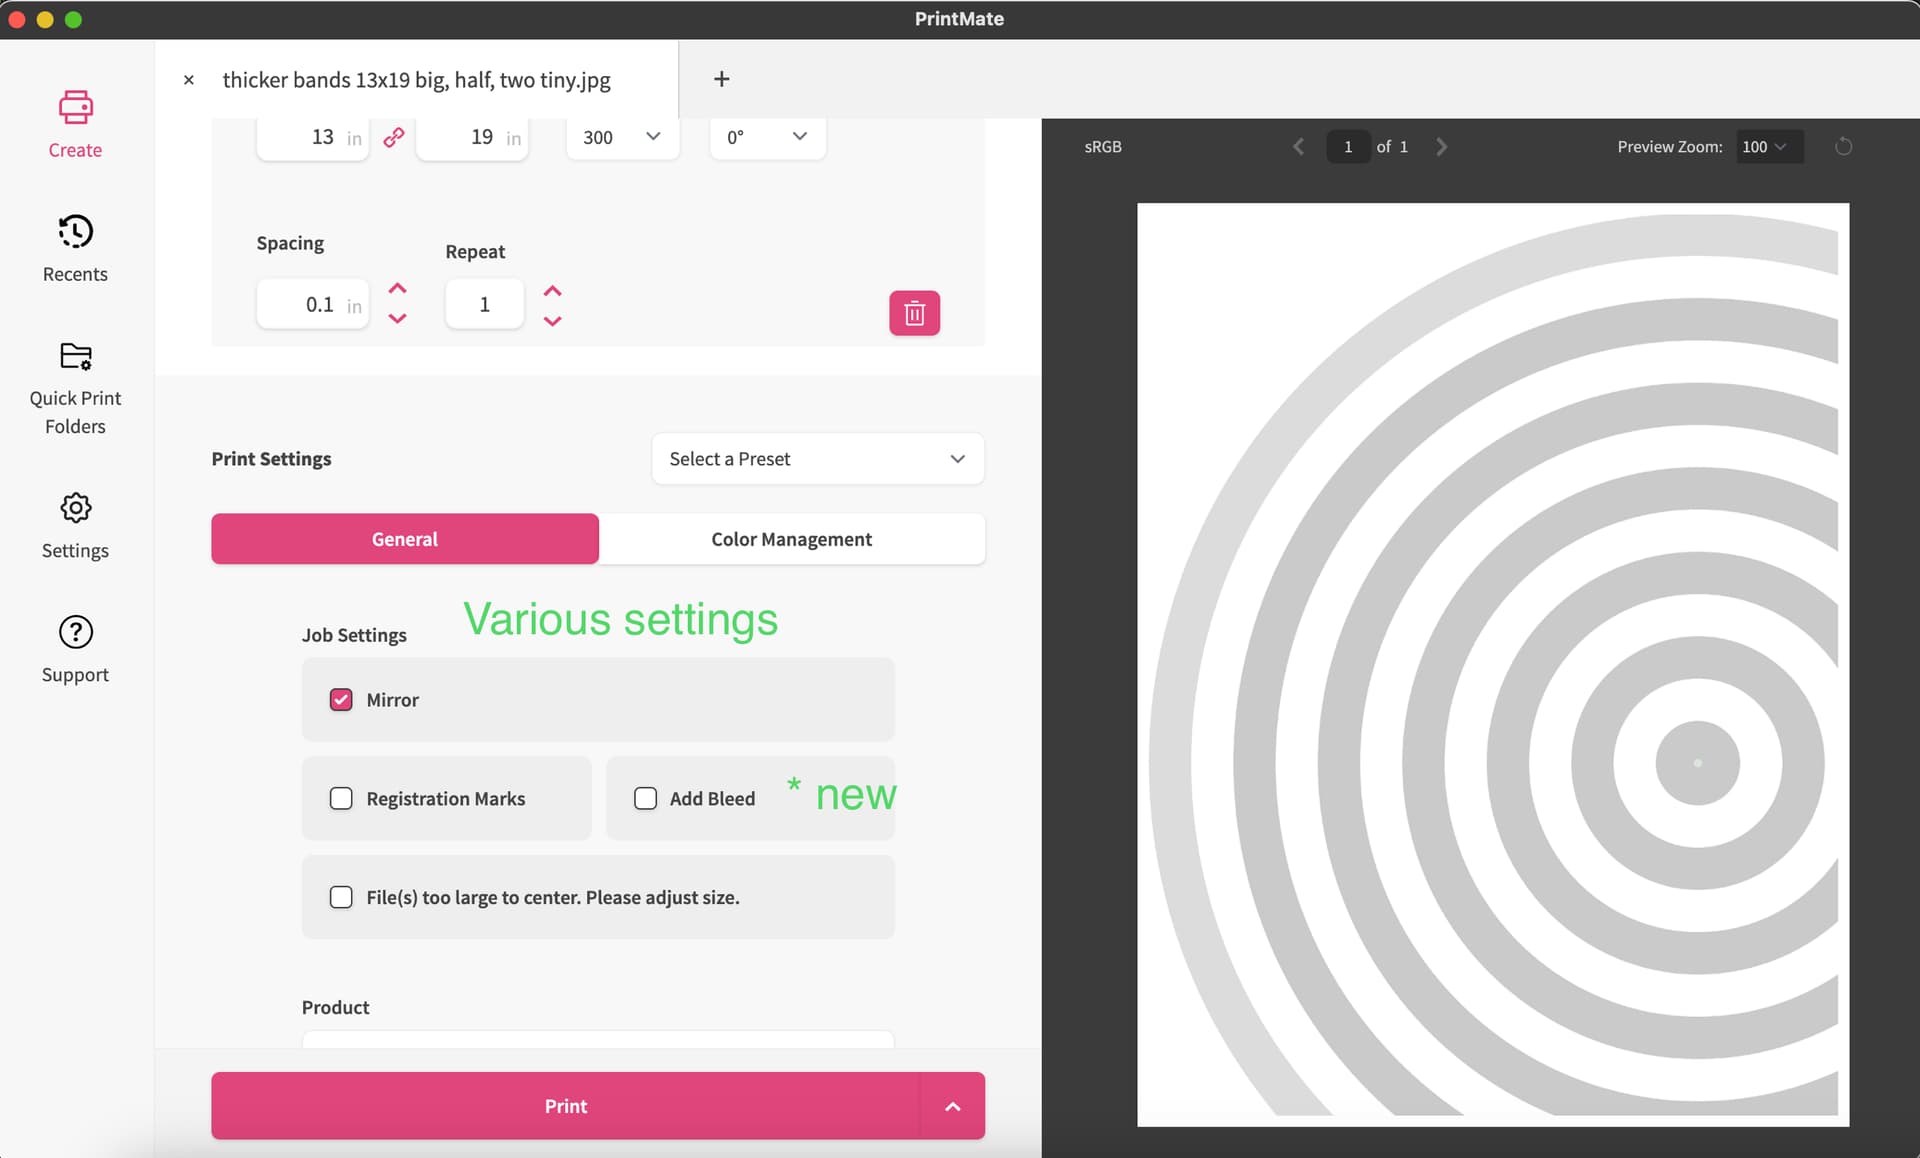Close the thicker bands 13x19 file tab
This screenshot has height=1158, width=1920.
[x=188, y=80]
